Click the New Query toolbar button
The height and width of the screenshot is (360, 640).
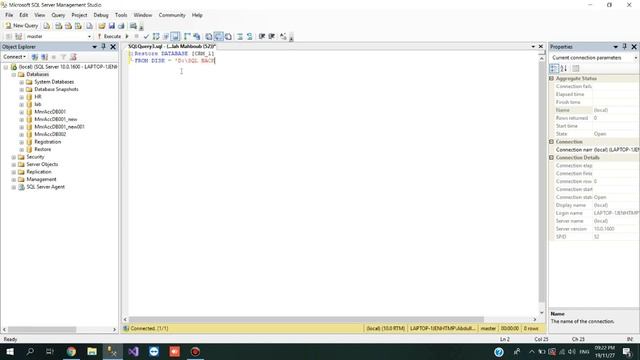(22, 26)
